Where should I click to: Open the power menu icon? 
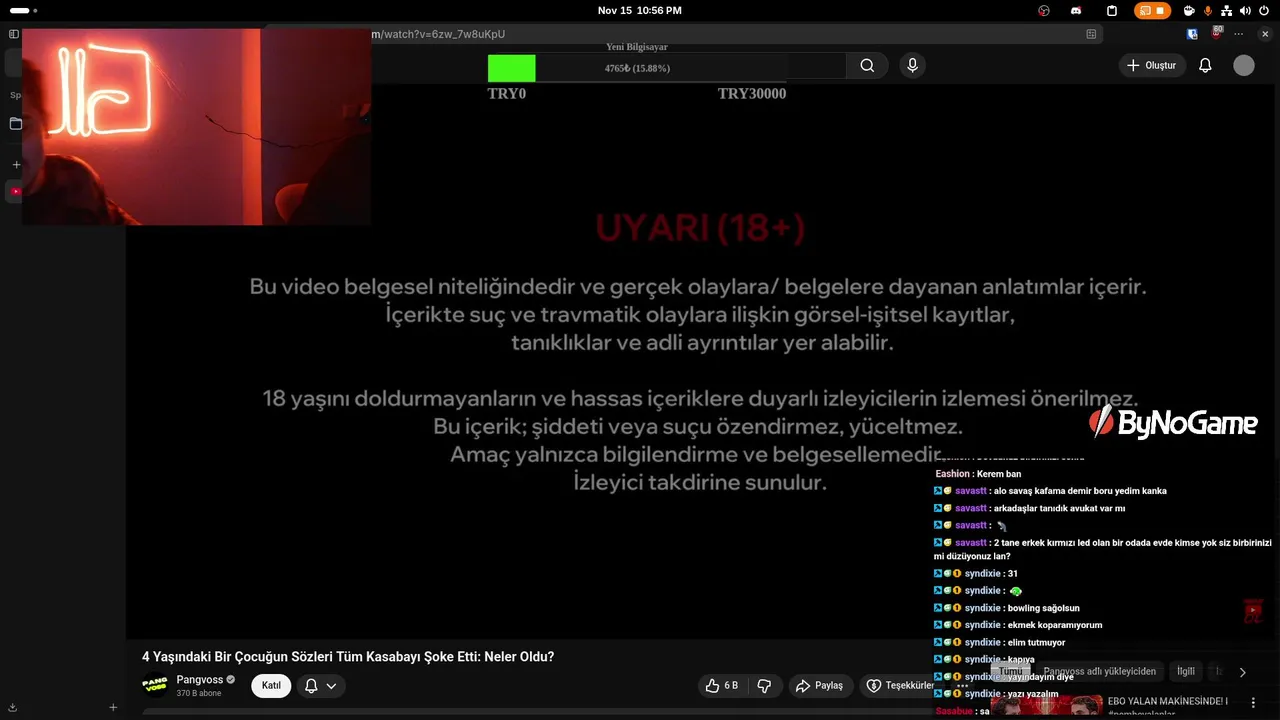[1264, 11]
